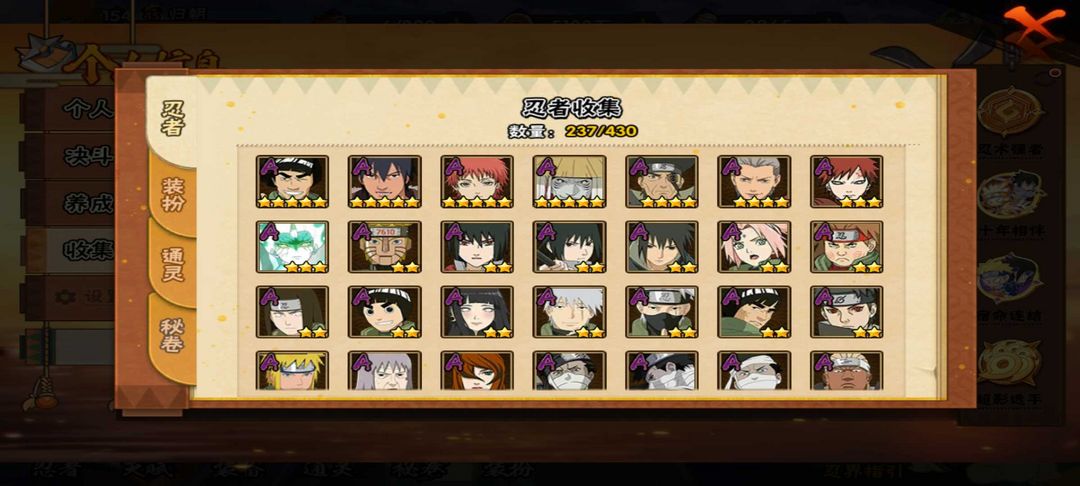The height and width of the screenshot is (486, 1080).
Task: Select the five-star bowl-cut ninja portrait
Action: (292, 181)
